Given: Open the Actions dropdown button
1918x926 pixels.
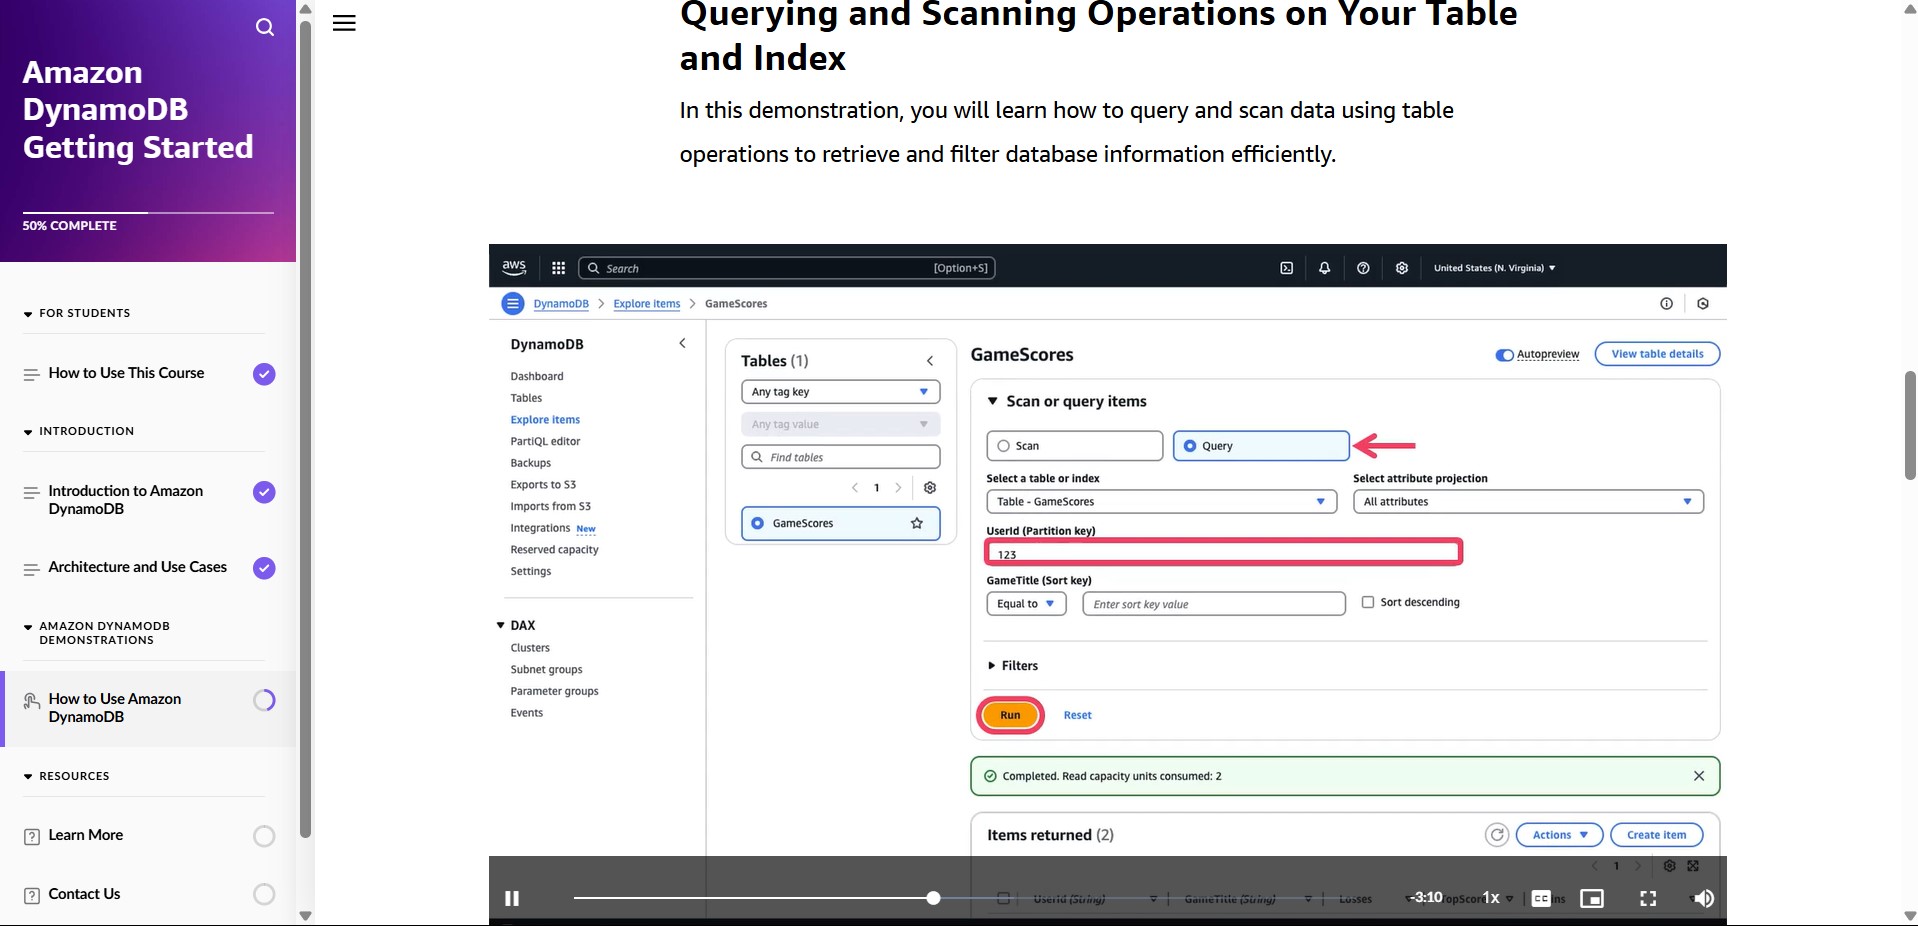Looking at the screenshot, I should coord(1559,835).
